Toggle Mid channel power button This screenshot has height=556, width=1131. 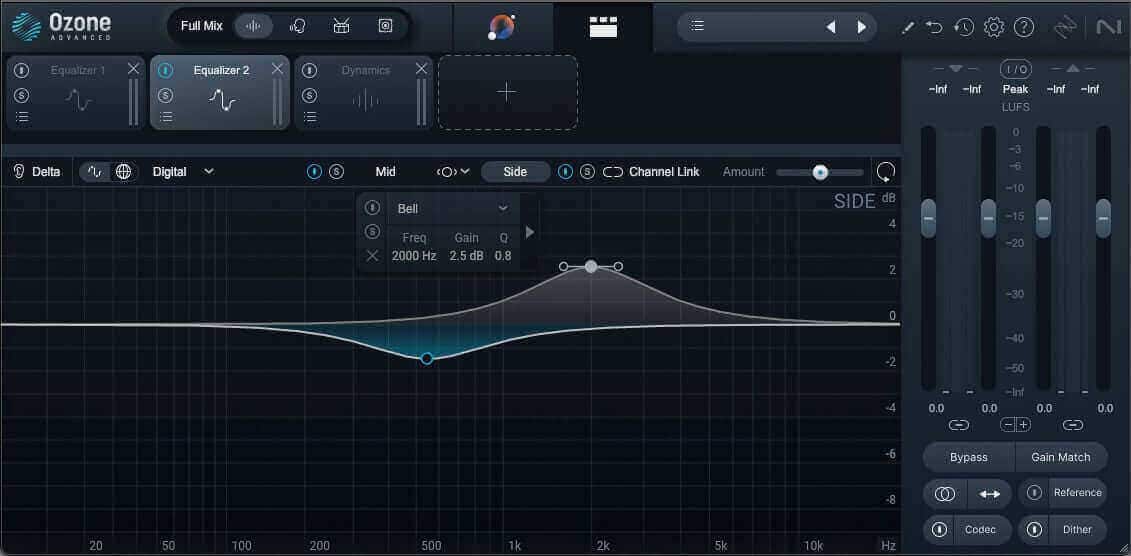coord(314,172)
